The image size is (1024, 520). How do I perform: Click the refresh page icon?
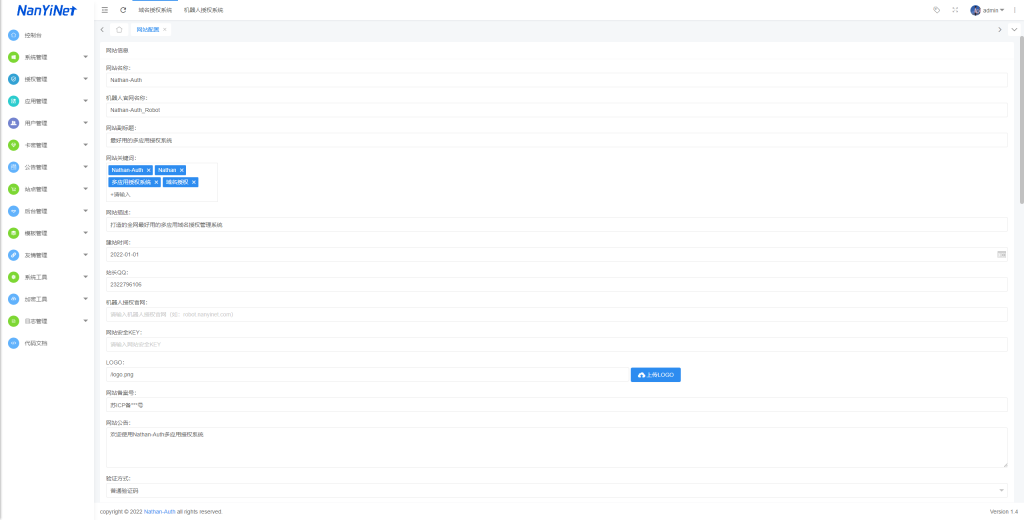[123, 10]
